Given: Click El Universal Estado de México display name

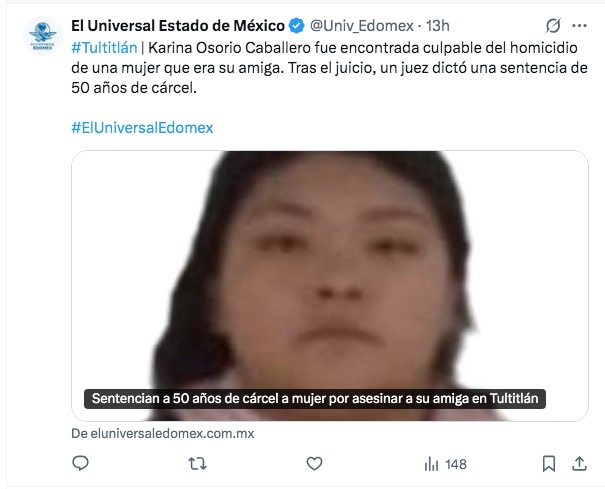Looking at the screenshot, I should pos(178,26).
